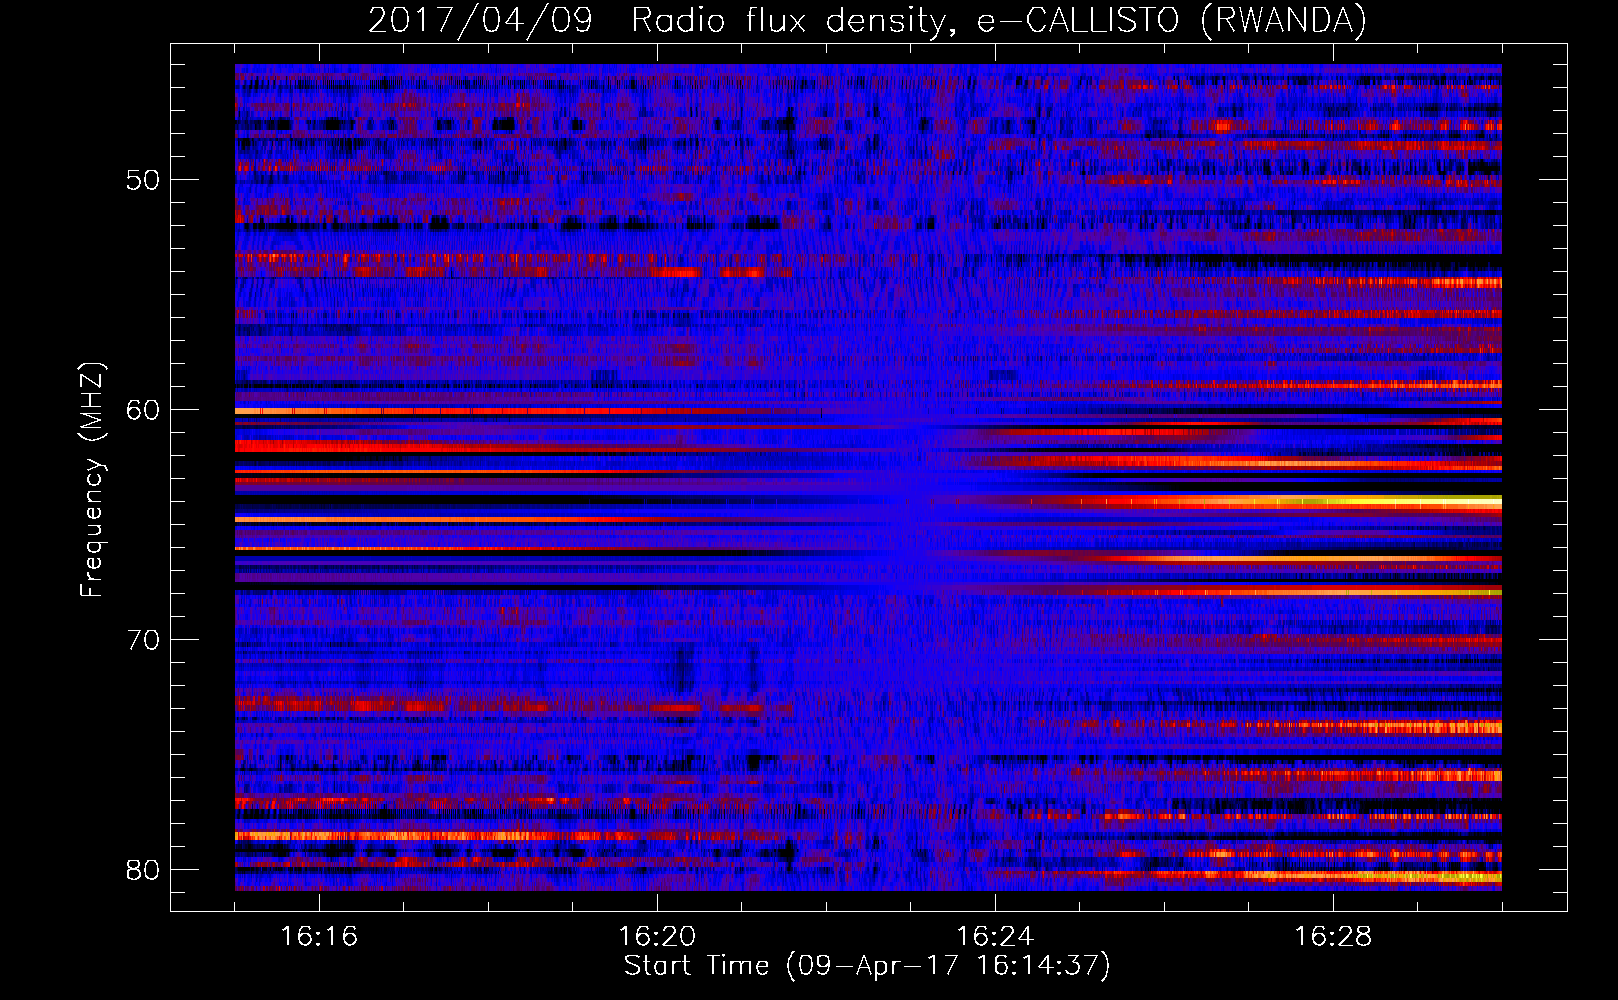
Task: Click the 70 frequency tick label
Action: [x=143, y=640]
